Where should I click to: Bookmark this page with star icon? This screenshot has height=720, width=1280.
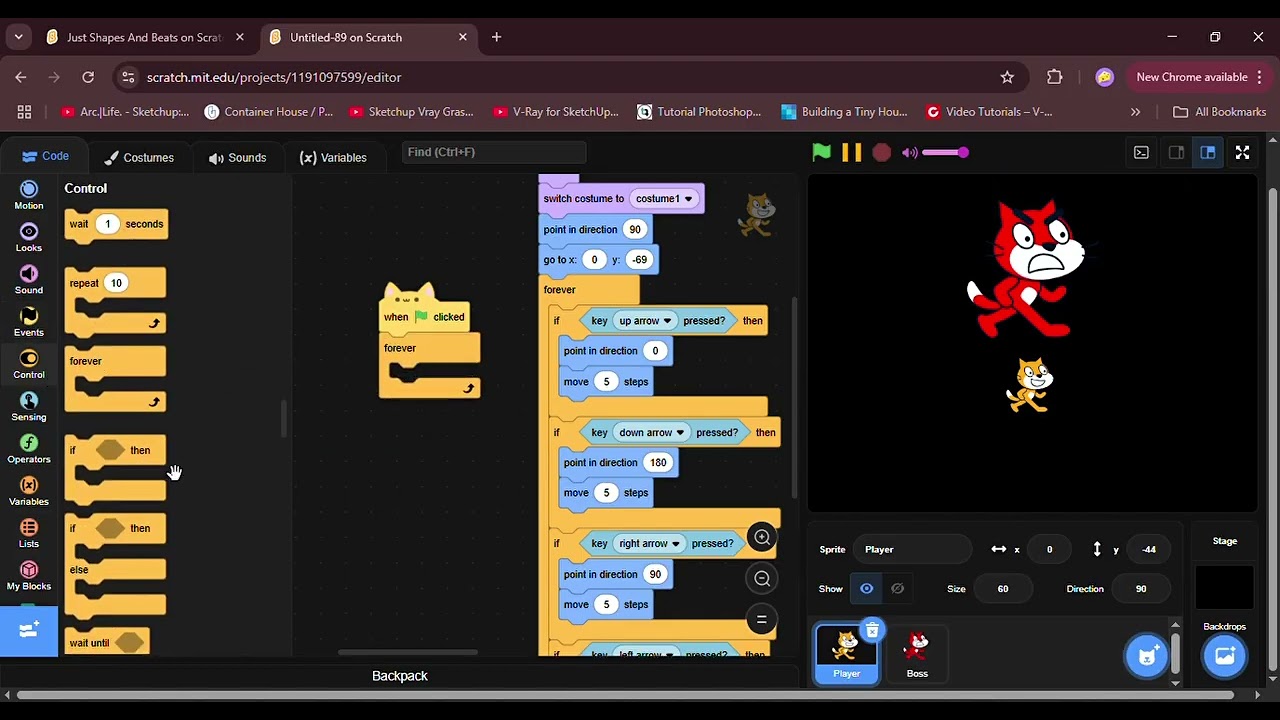pyautogui.click(x=1007, y=77)
